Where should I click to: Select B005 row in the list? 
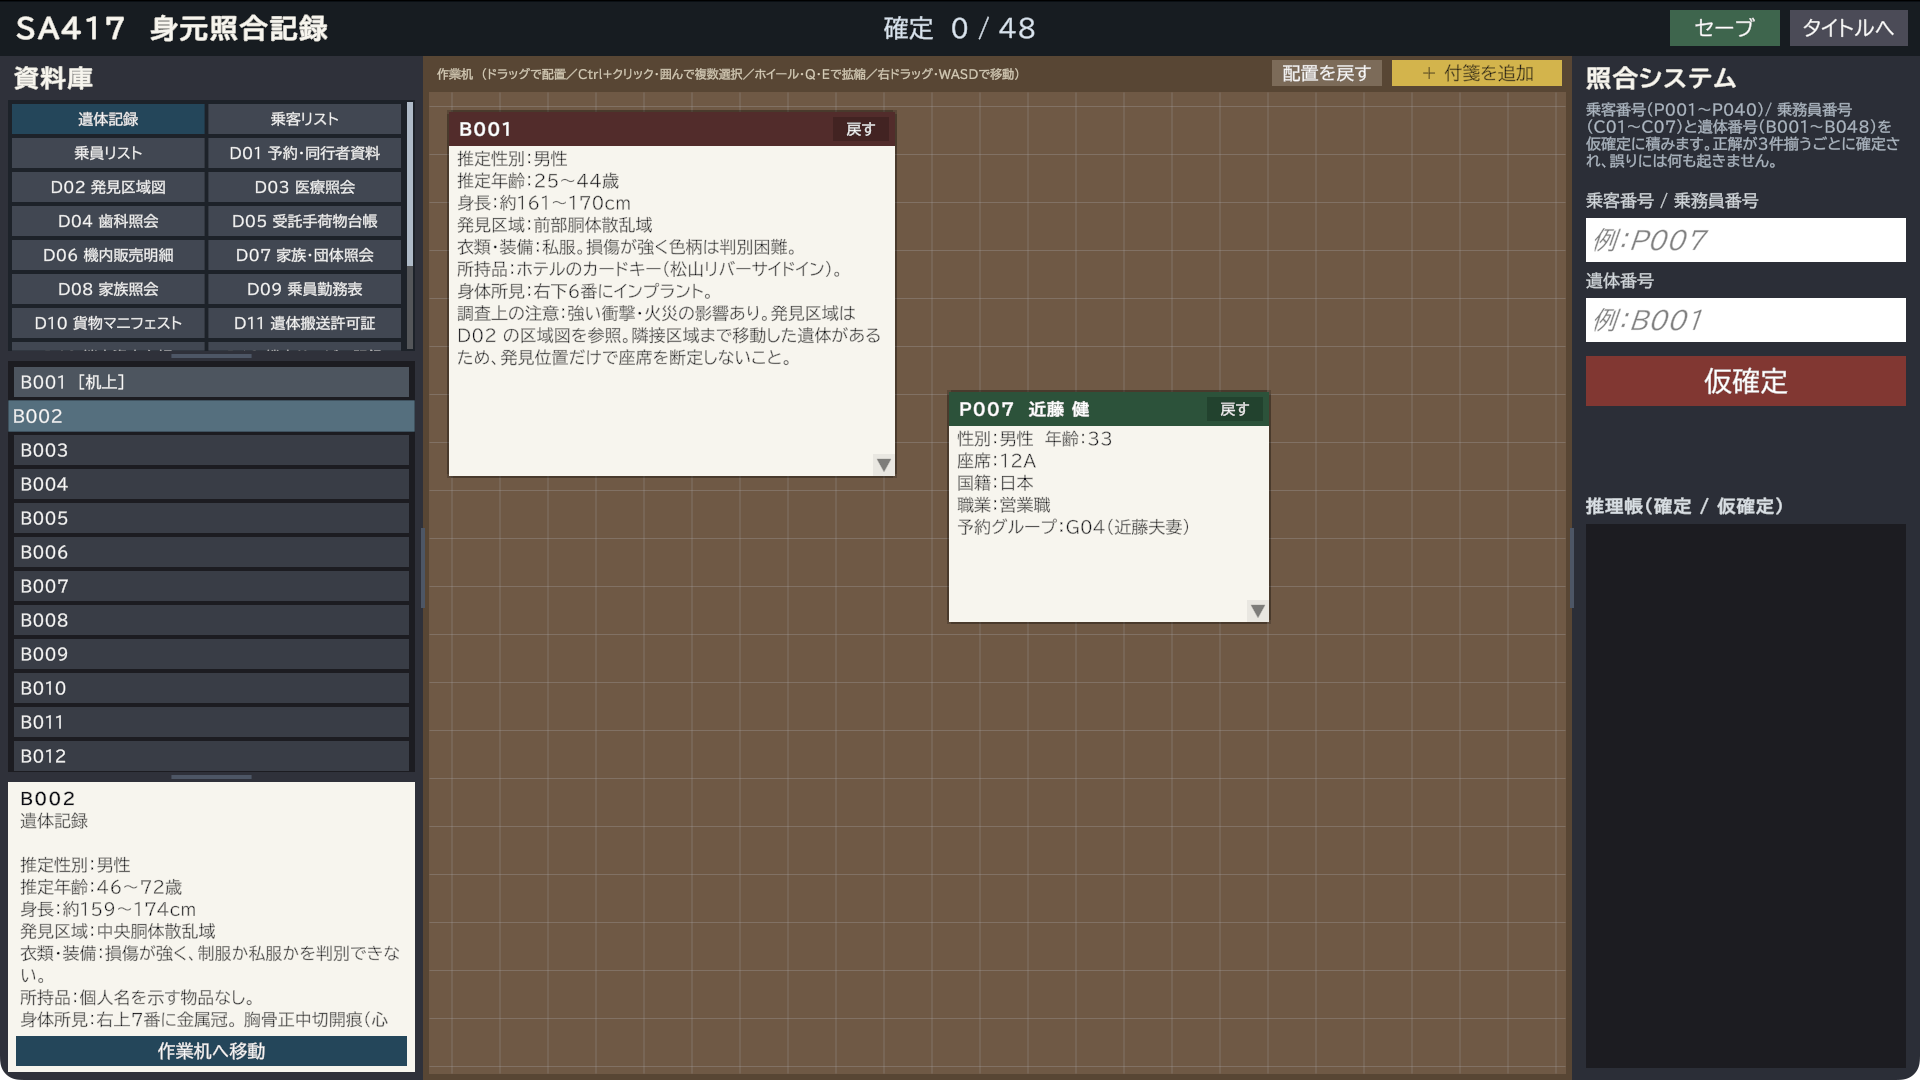point(210,518)
